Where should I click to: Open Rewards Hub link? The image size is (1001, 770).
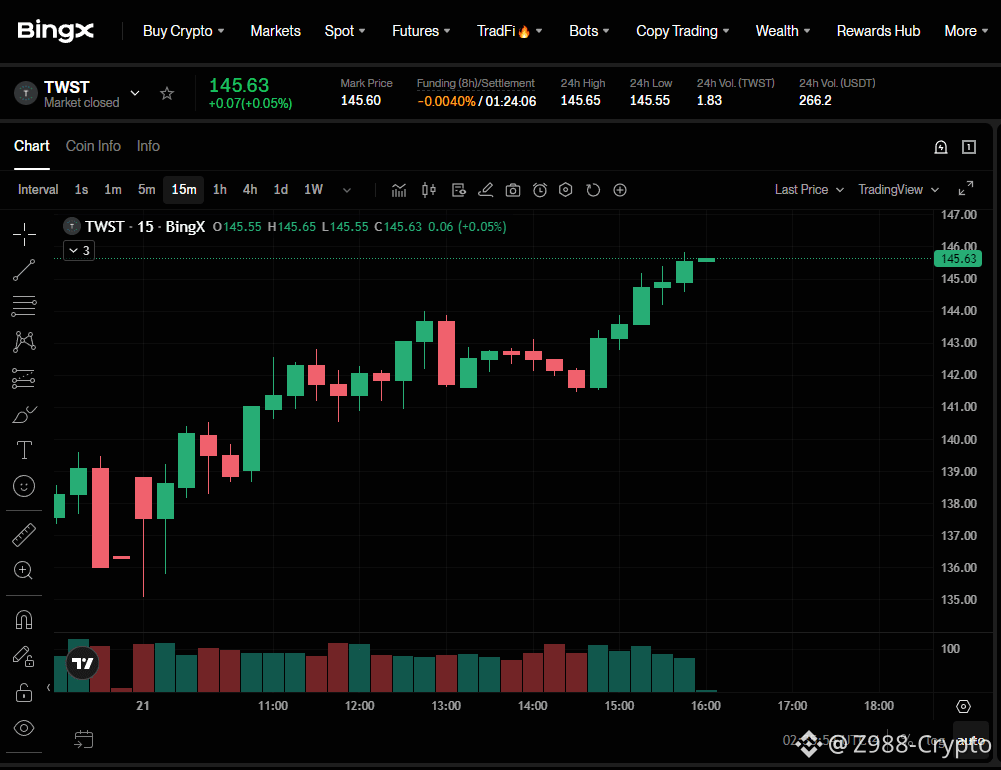click(x=878, y=31)
